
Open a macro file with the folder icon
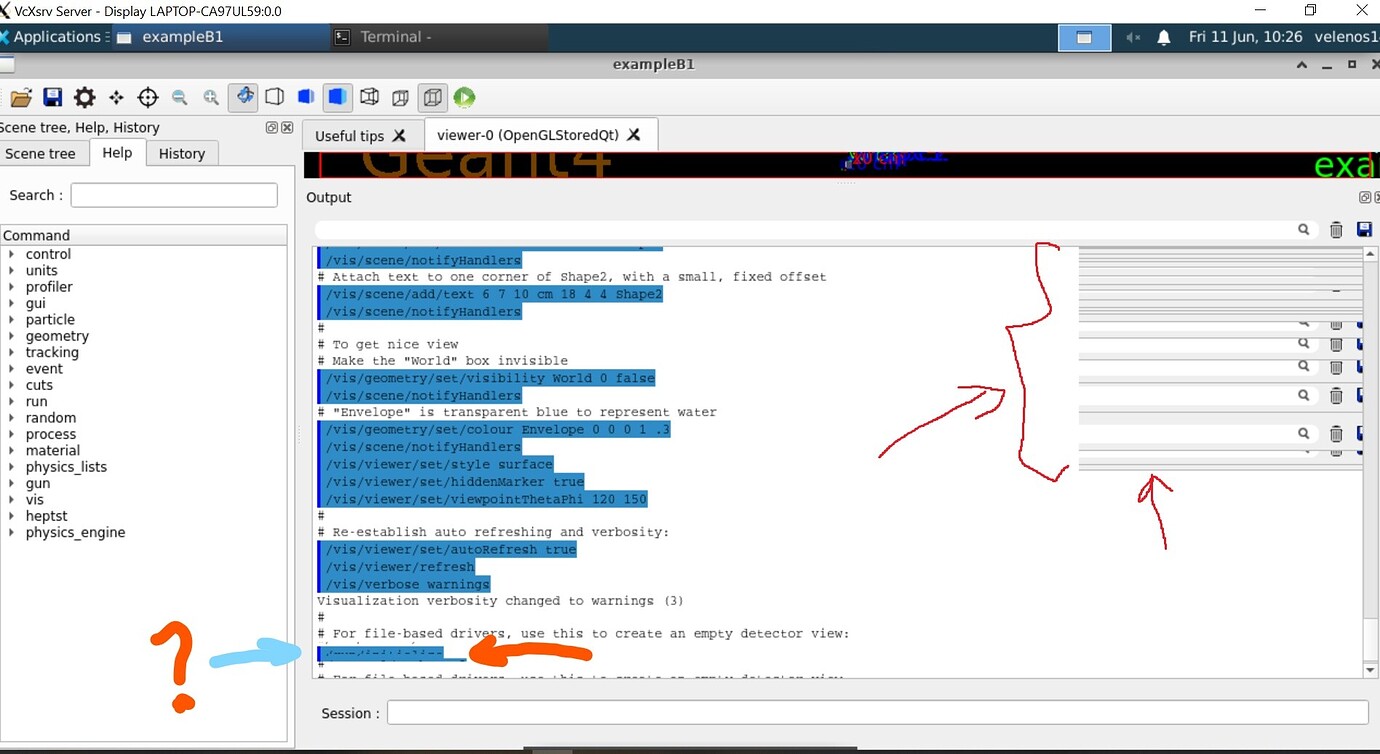pyautogui.click(x=20, y=97)
